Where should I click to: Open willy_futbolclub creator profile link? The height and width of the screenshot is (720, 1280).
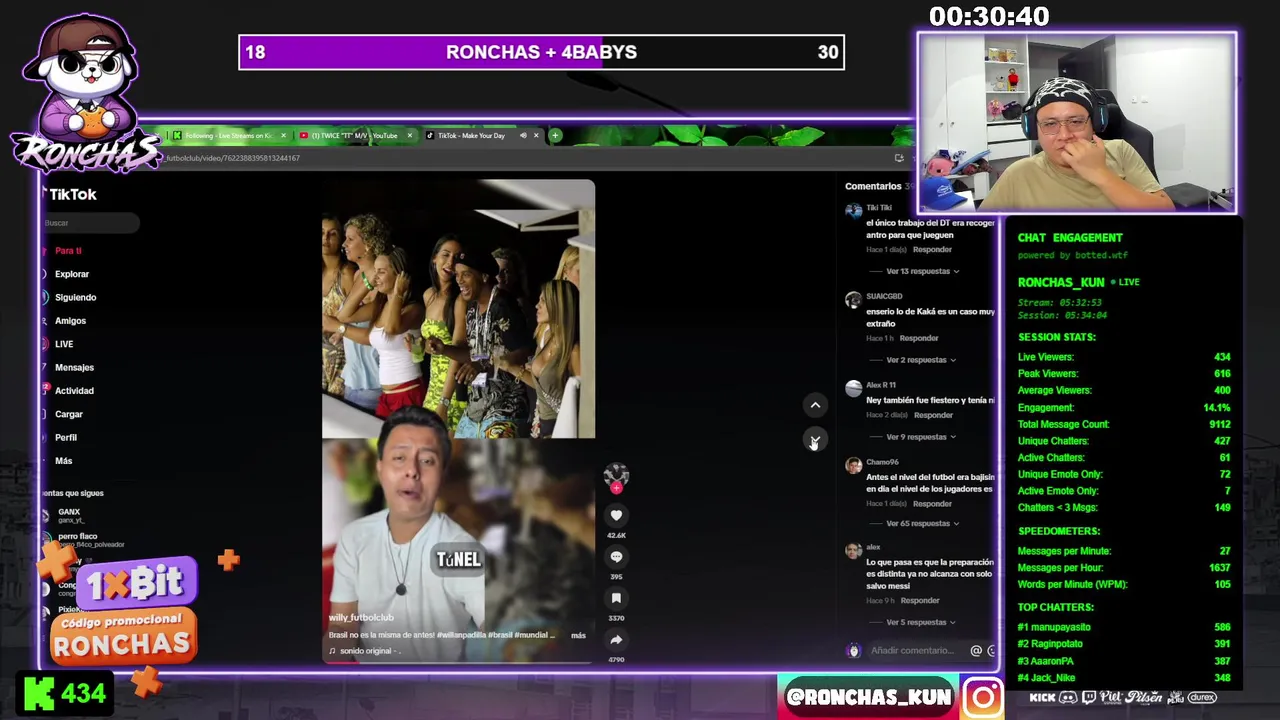(361, 618)
